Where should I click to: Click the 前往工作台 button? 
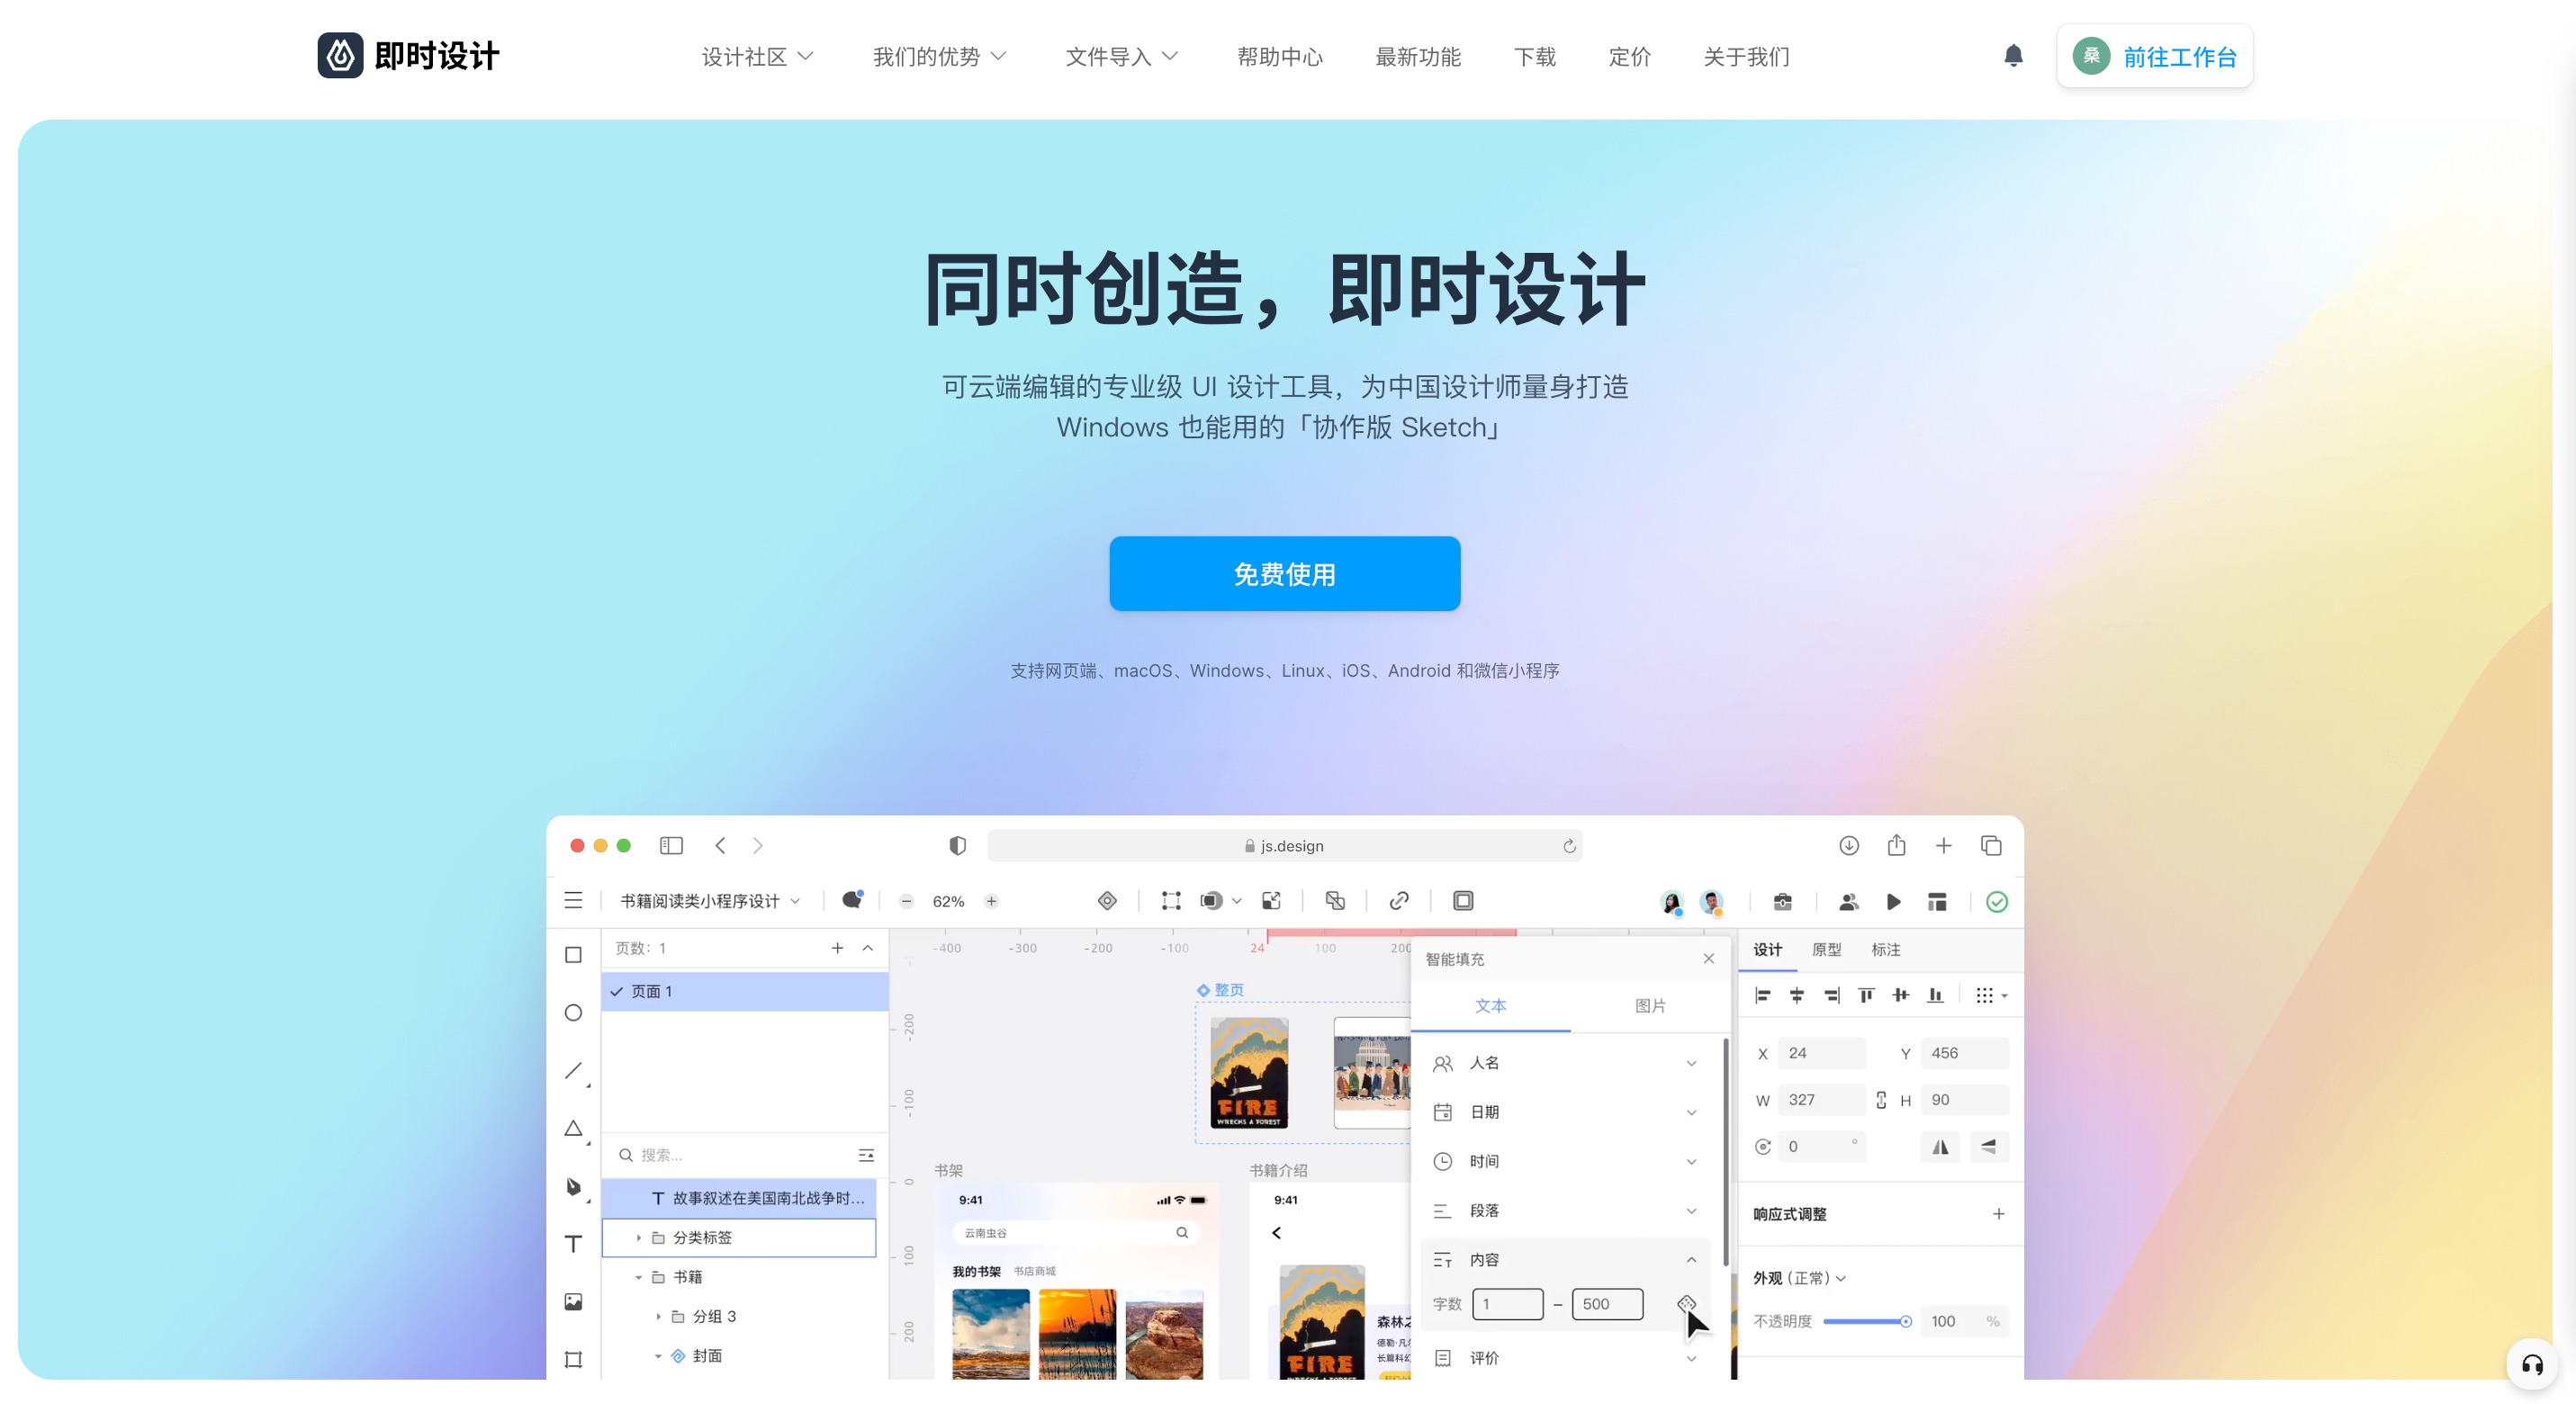point(2154,56)
